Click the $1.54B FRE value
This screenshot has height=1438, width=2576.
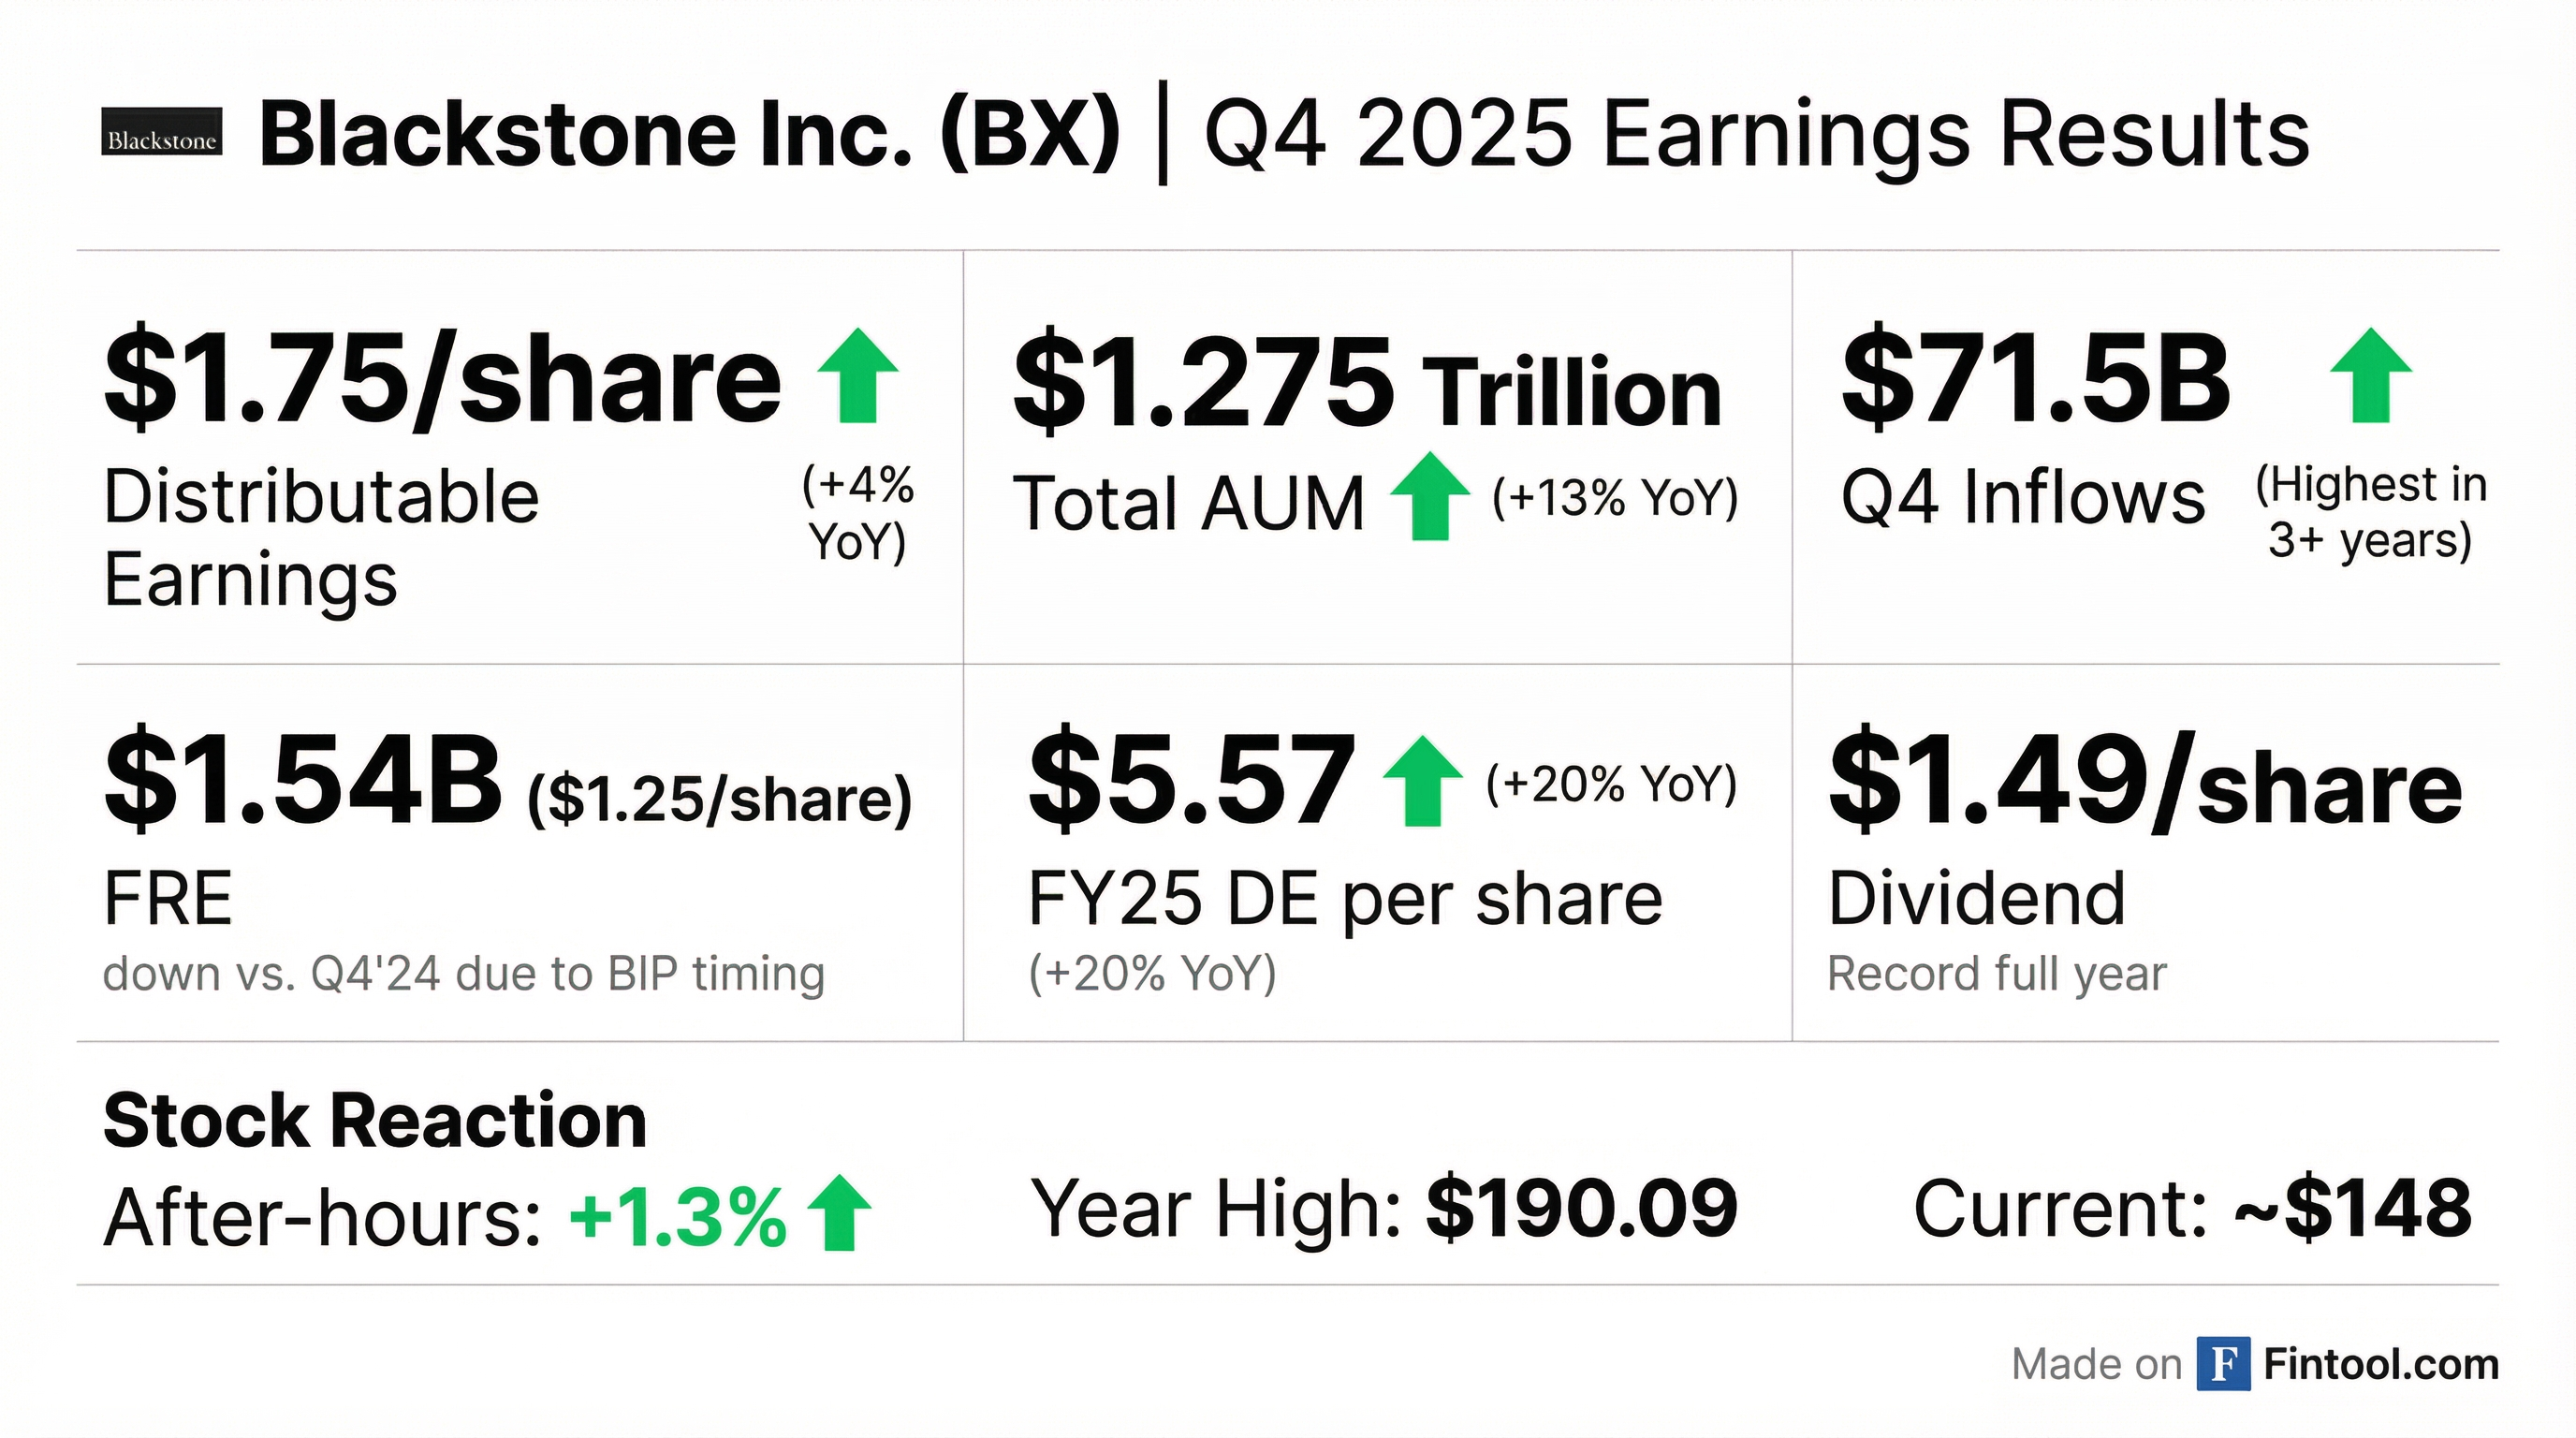(x=302, y=781)
